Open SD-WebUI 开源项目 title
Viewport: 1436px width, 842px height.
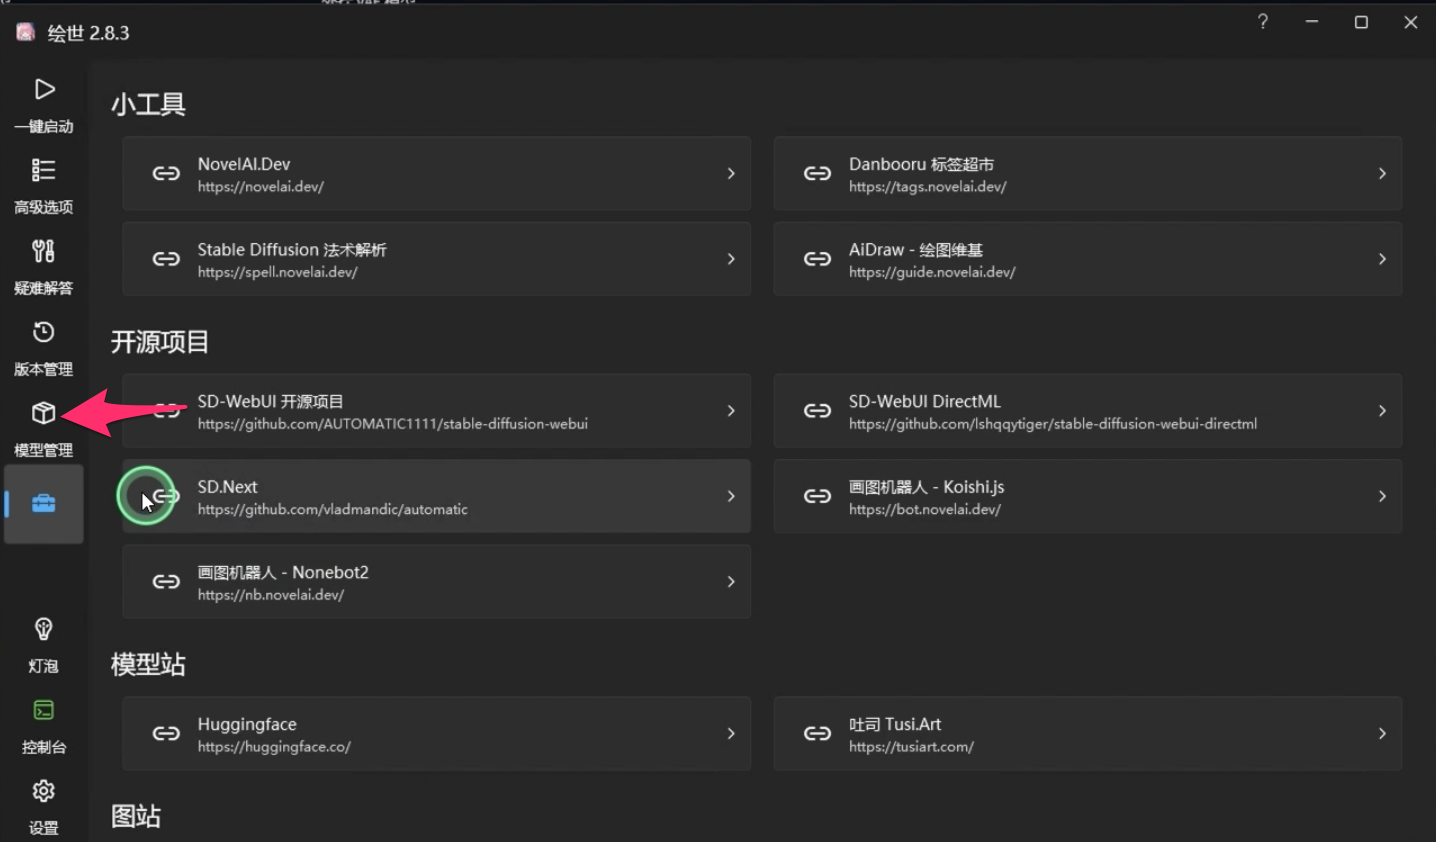point(270,402)
